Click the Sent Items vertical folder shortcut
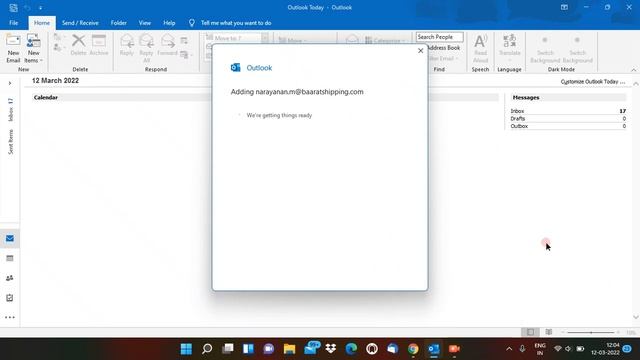Screen dimensions: 640x360 coord(11,142)
